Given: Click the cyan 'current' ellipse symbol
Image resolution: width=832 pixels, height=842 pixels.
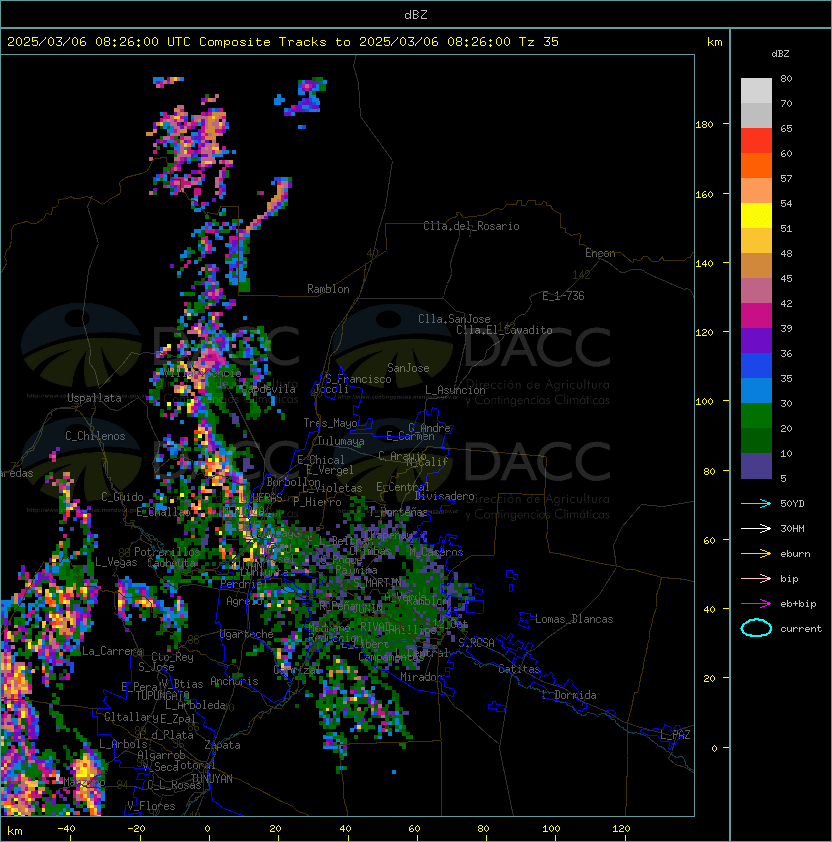Looking at the screenshot, I should coord(756,628).
